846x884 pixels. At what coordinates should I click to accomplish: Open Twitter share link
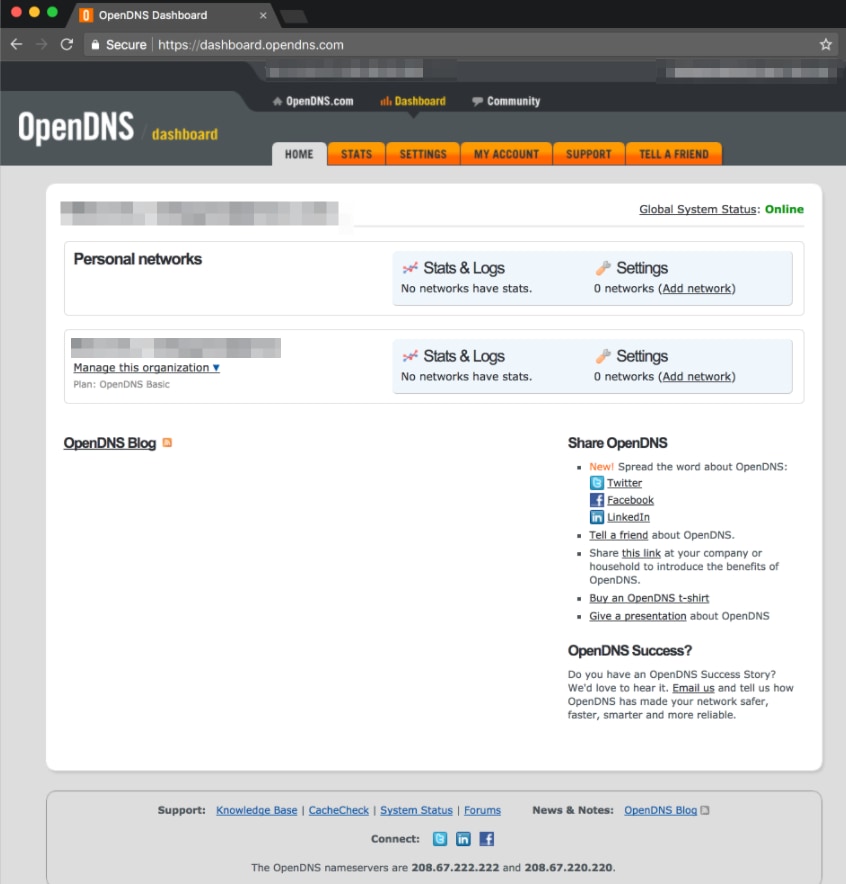624,483
